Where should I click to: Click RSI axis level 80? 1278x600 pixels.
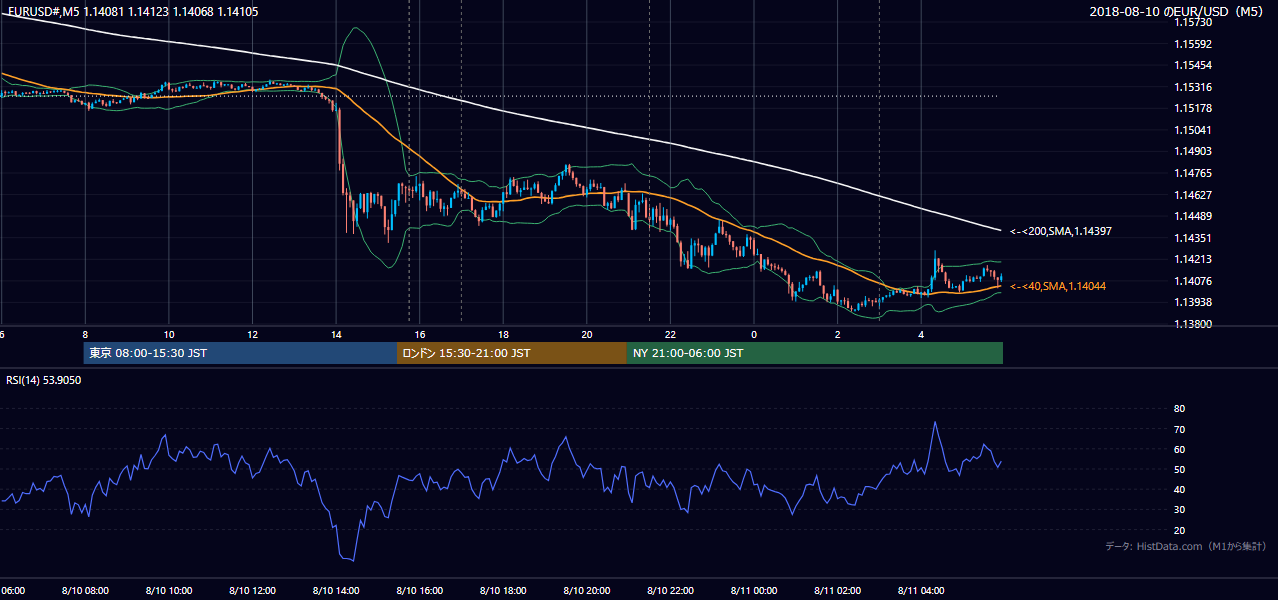tap(1179, 409)
